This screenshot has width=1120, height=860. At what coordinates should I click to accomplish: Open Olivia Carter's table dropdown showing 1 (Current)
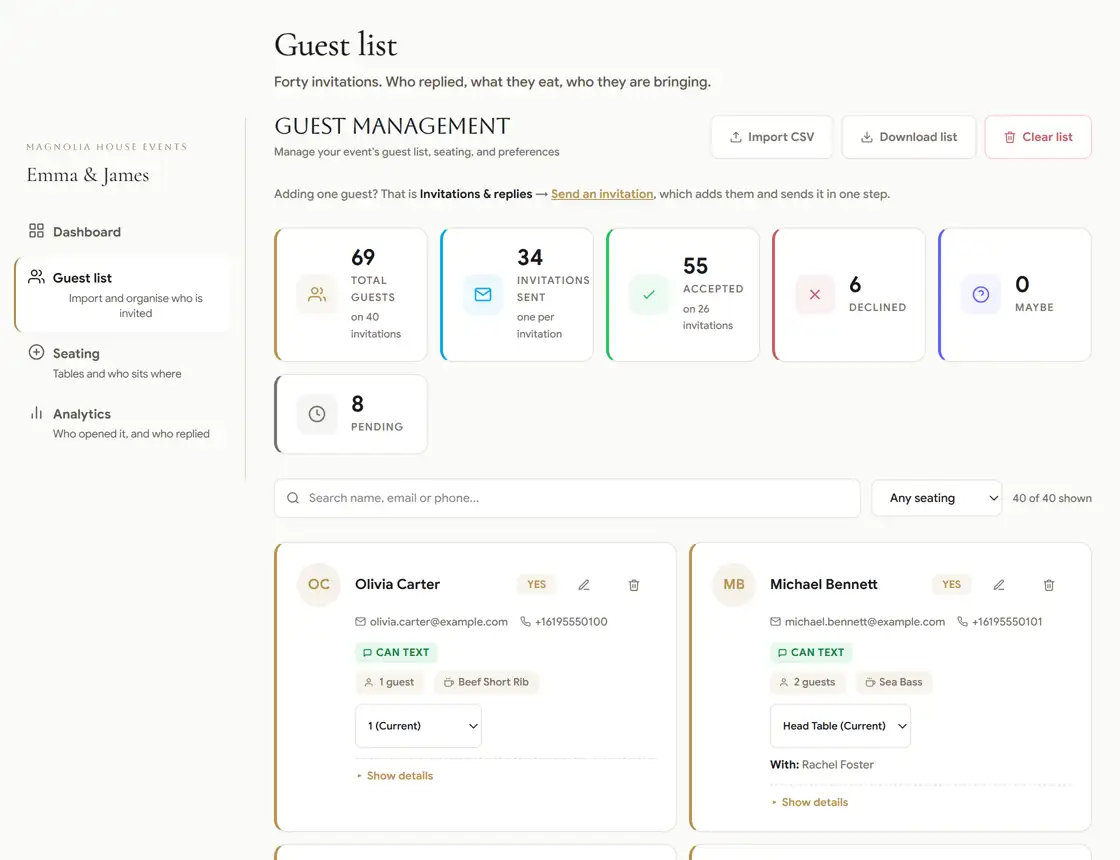[418, 726]
